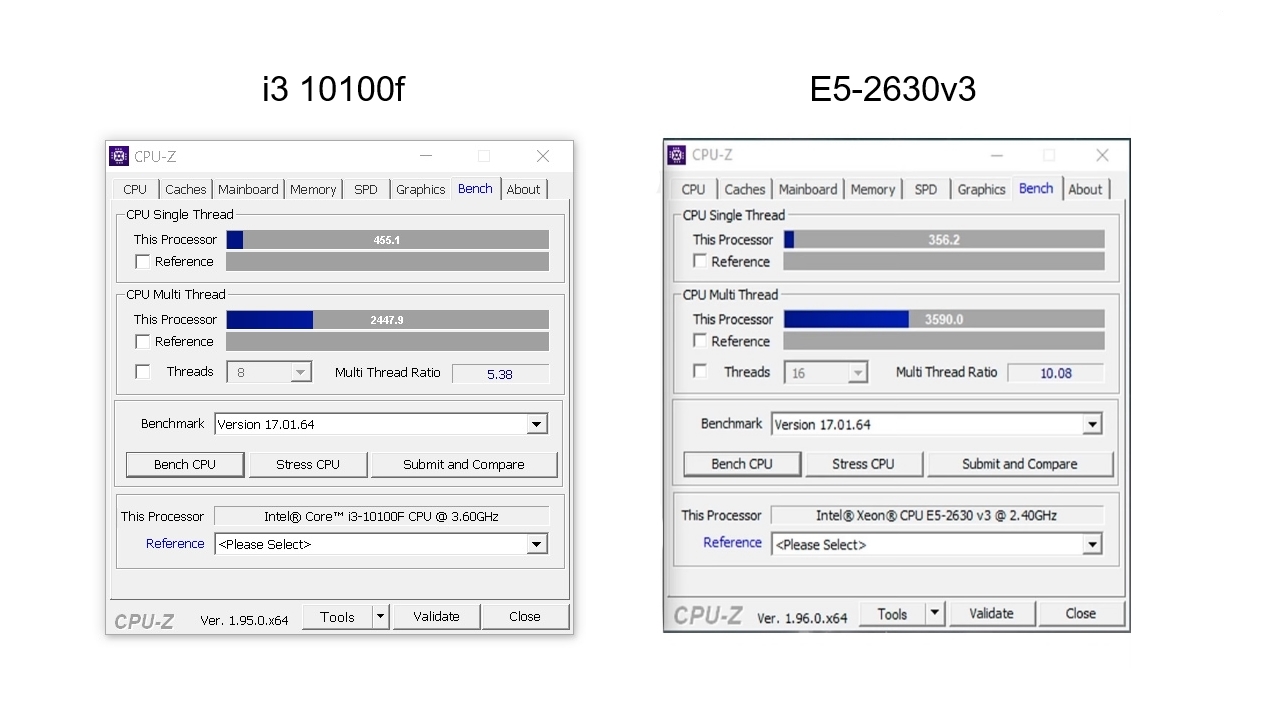Viewport: 1280px width, 720px height.
Task: Select Bench tab in the E5-2630v3 window
Action: 1036,188
